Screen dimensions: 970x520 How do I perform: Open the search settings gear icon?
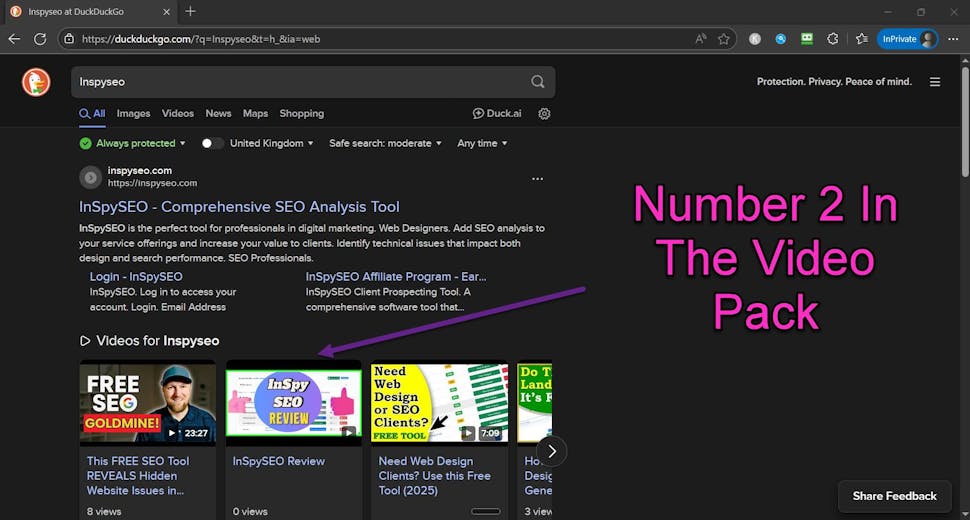544,114
